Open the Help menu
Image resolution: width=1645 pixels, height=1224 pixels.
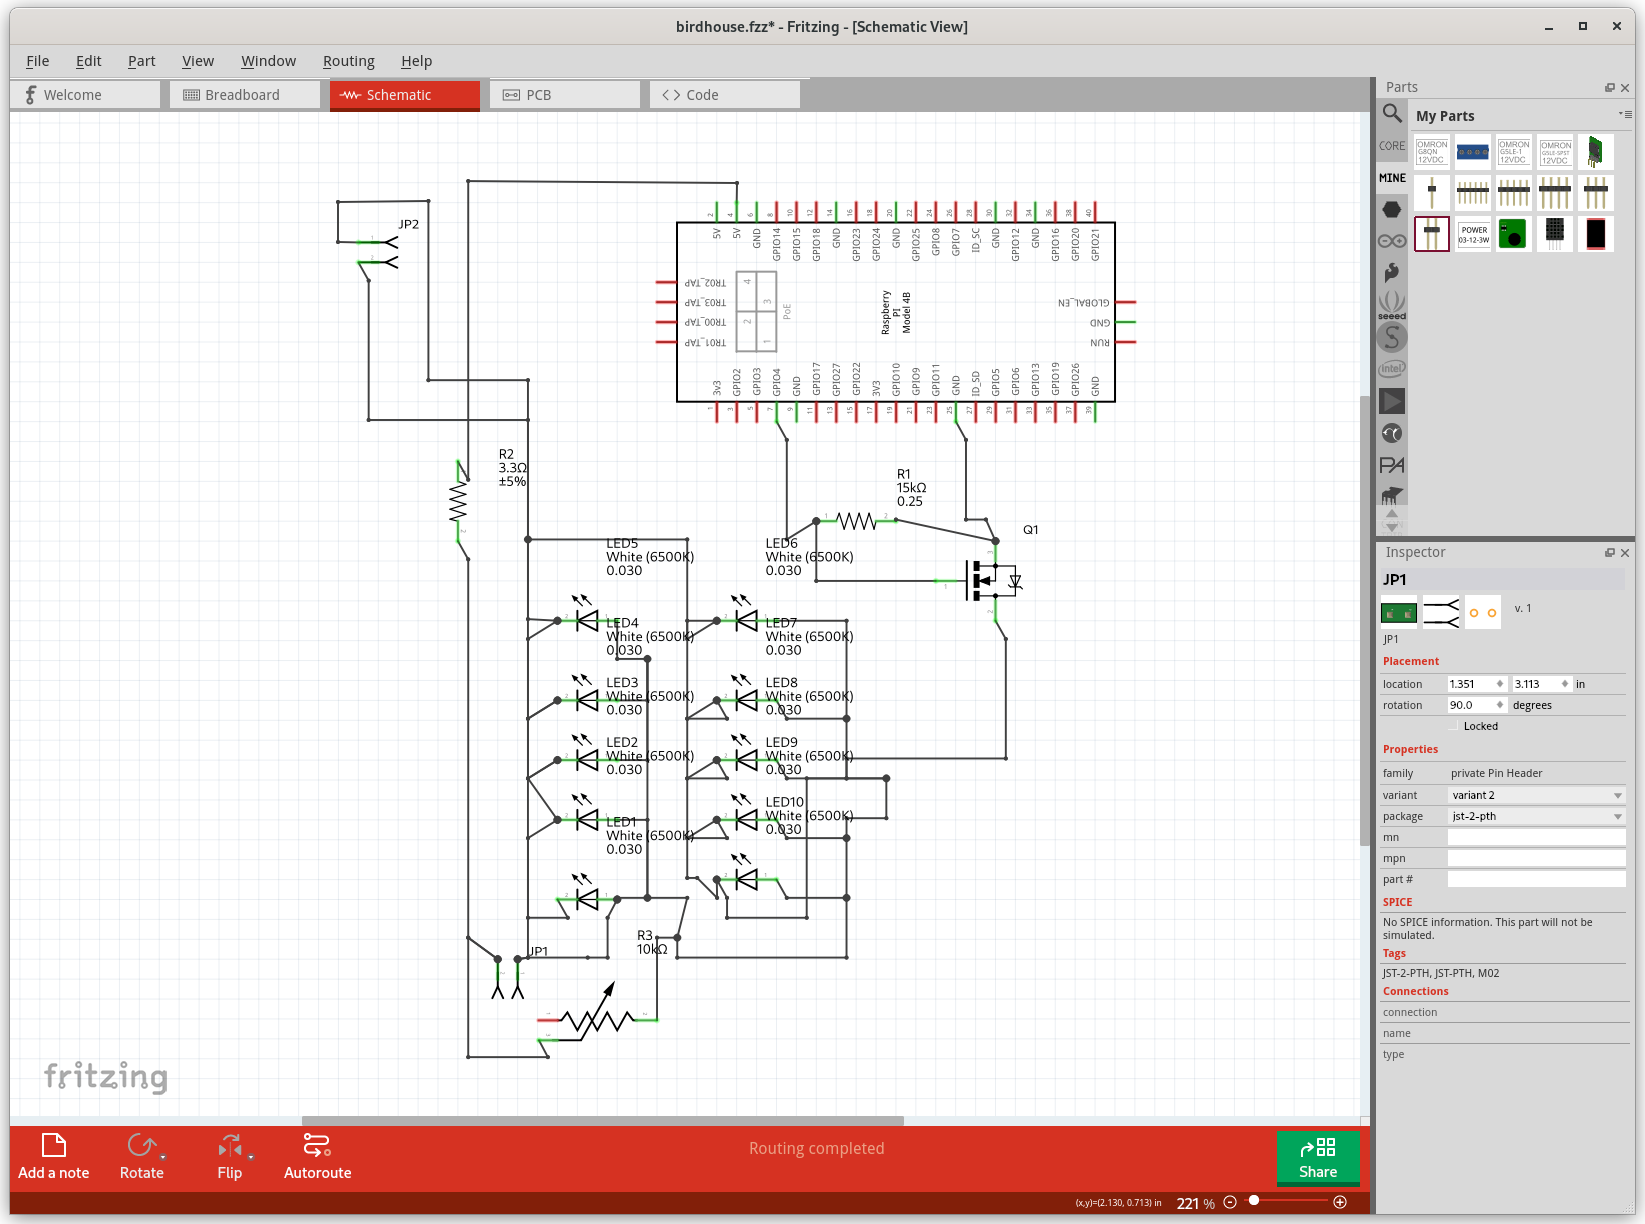tap(417, 61)
